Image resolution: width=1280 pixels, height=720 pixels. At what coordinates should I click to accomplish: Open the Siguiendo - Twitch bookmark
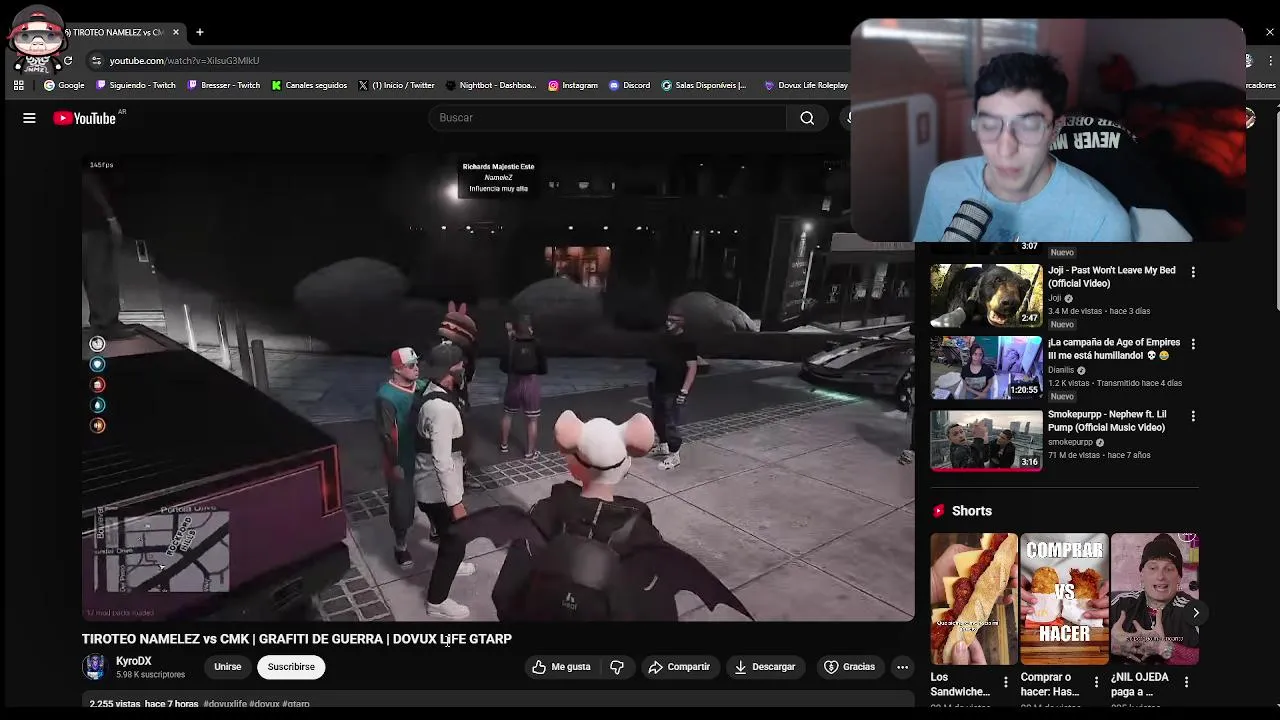(135, 85)
